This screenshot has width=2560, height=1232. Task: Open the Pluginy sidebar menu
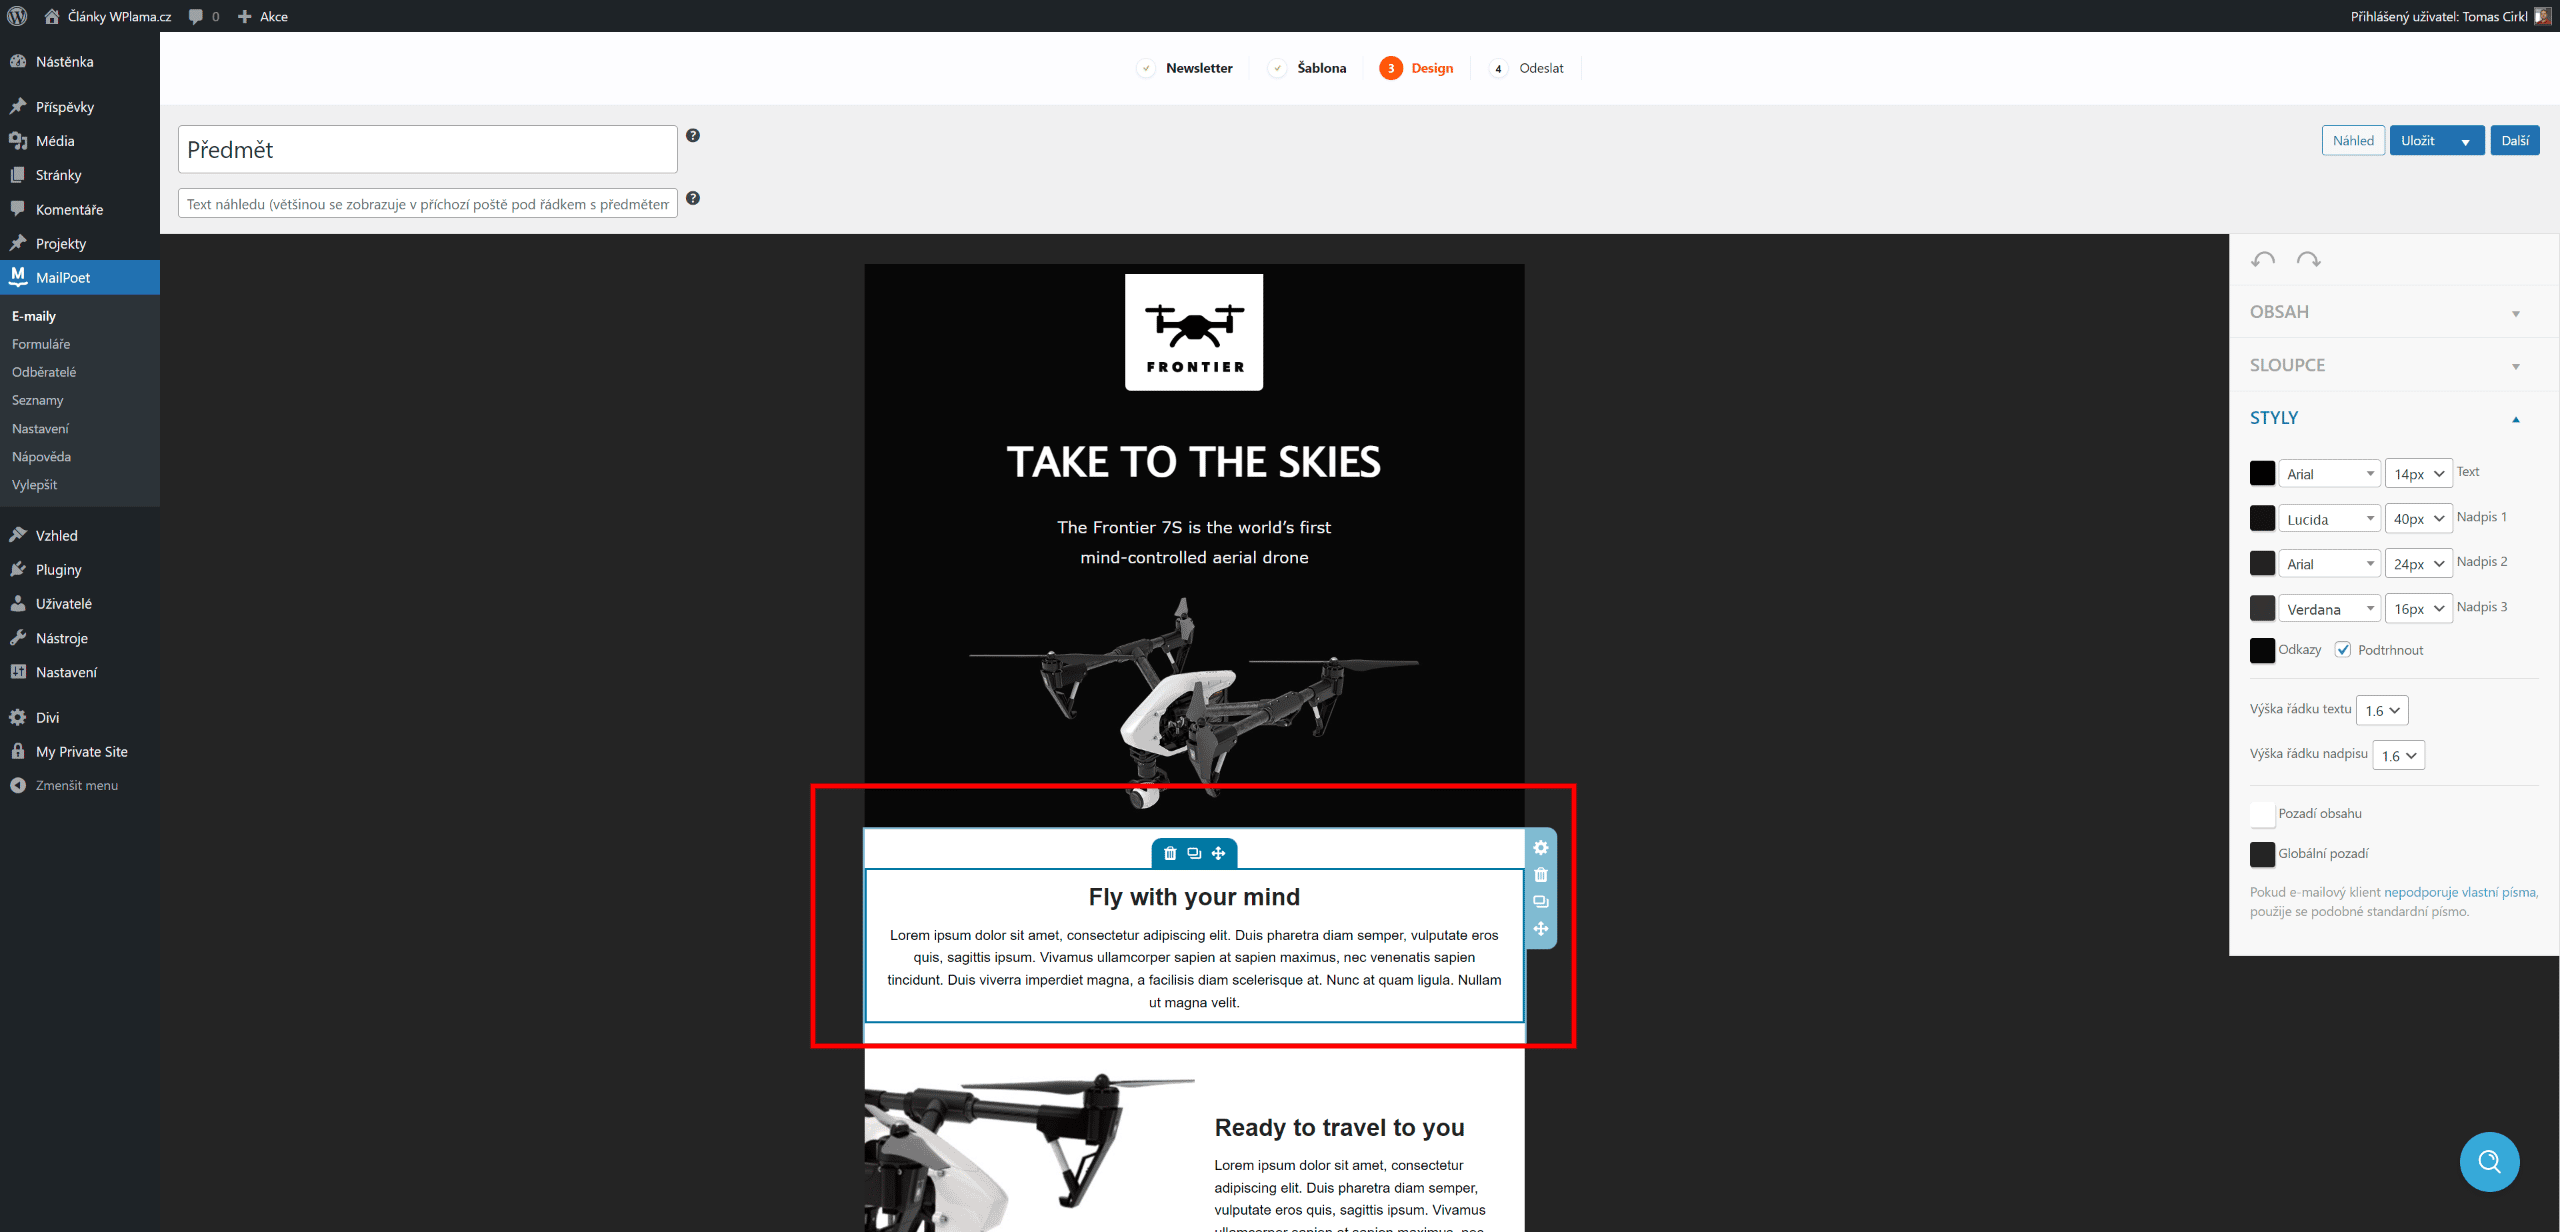click(58, 570)
